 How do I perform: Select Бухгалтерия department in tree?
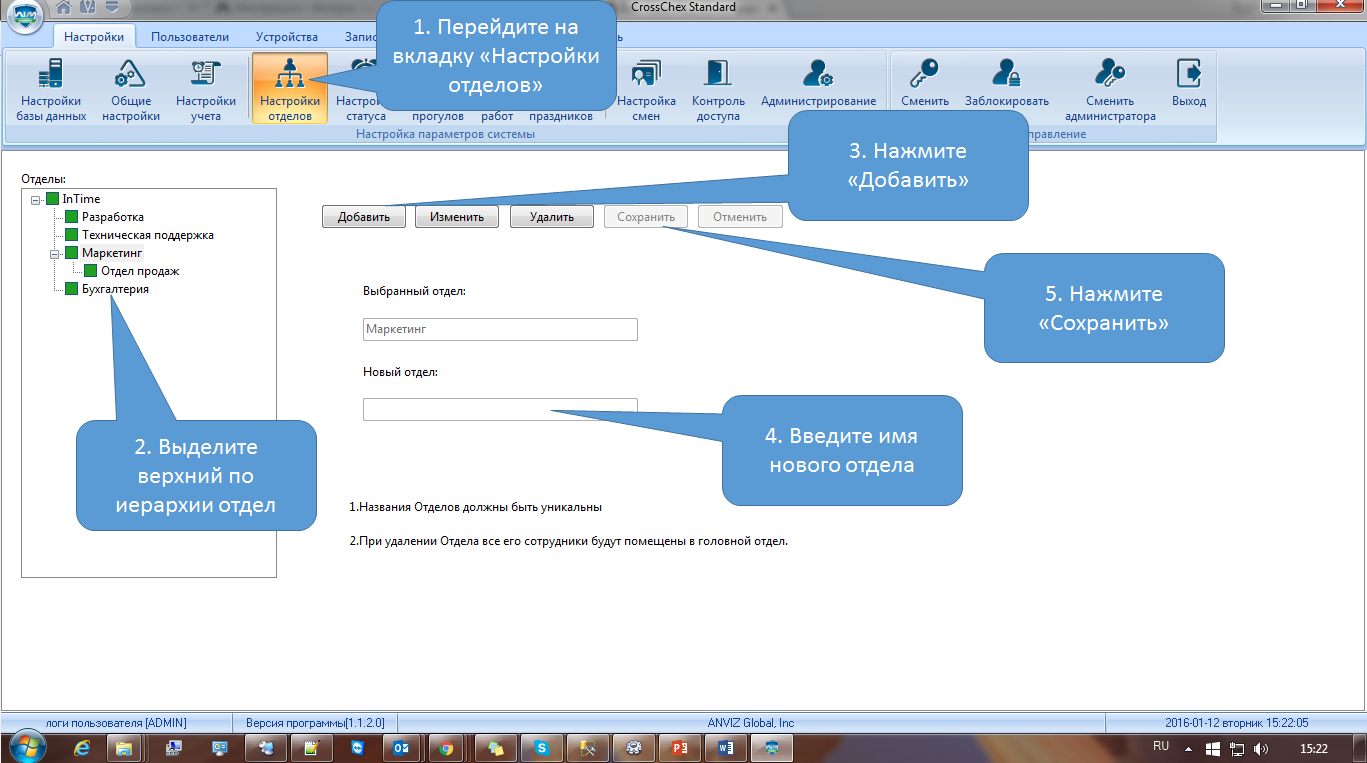pyautogui.click(x=115, y=289)
